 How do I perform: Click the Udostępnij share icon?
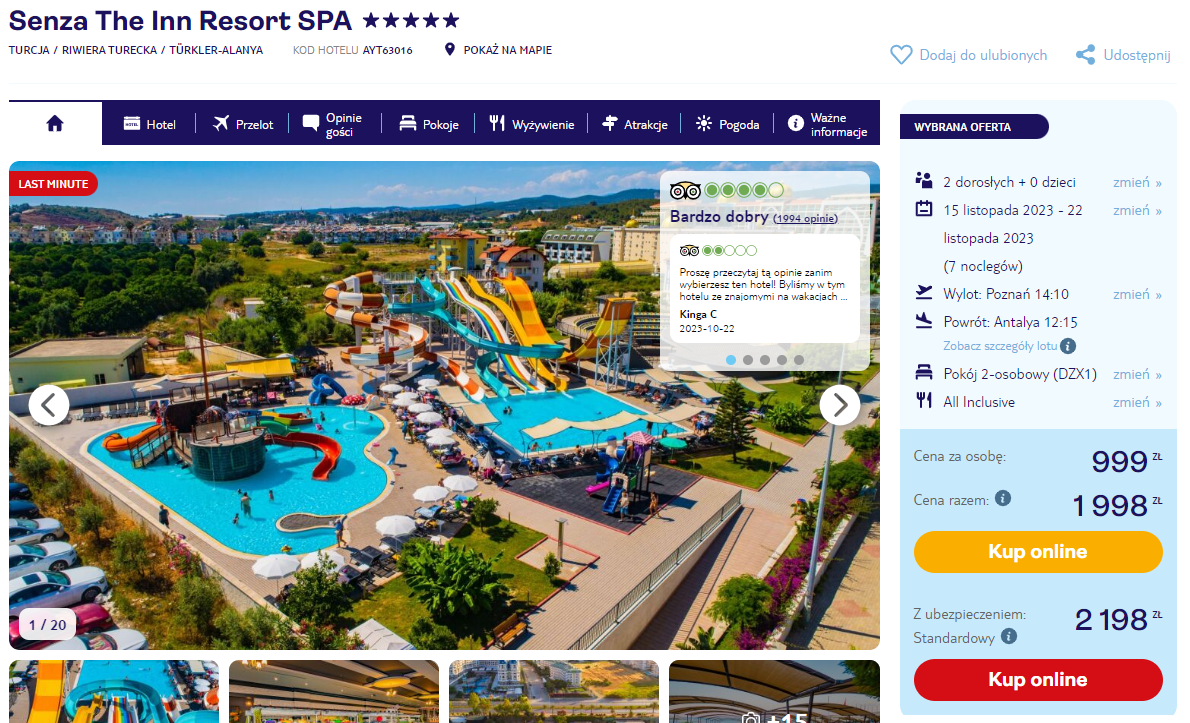click(x=1085, y=55)
